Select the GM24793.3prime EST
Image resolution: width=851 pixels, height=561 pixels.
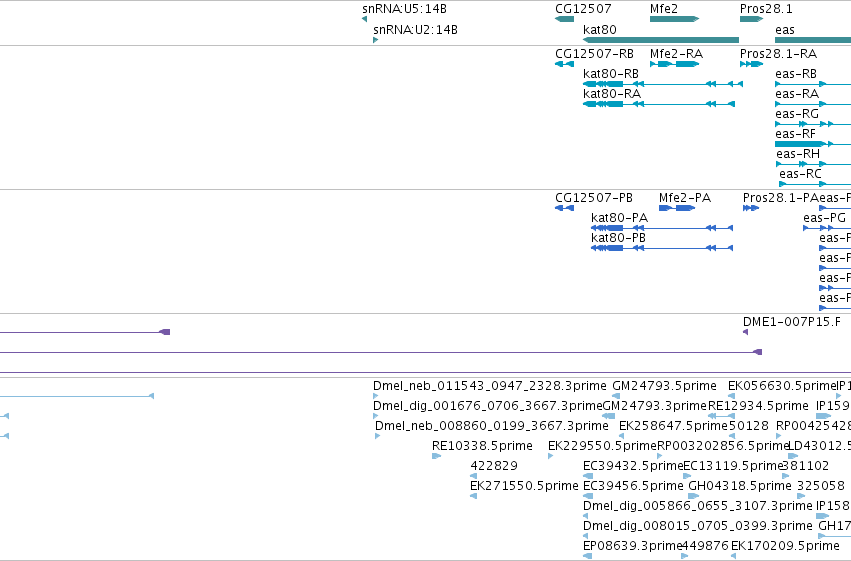pyautogui.click(x=609, y=416)
